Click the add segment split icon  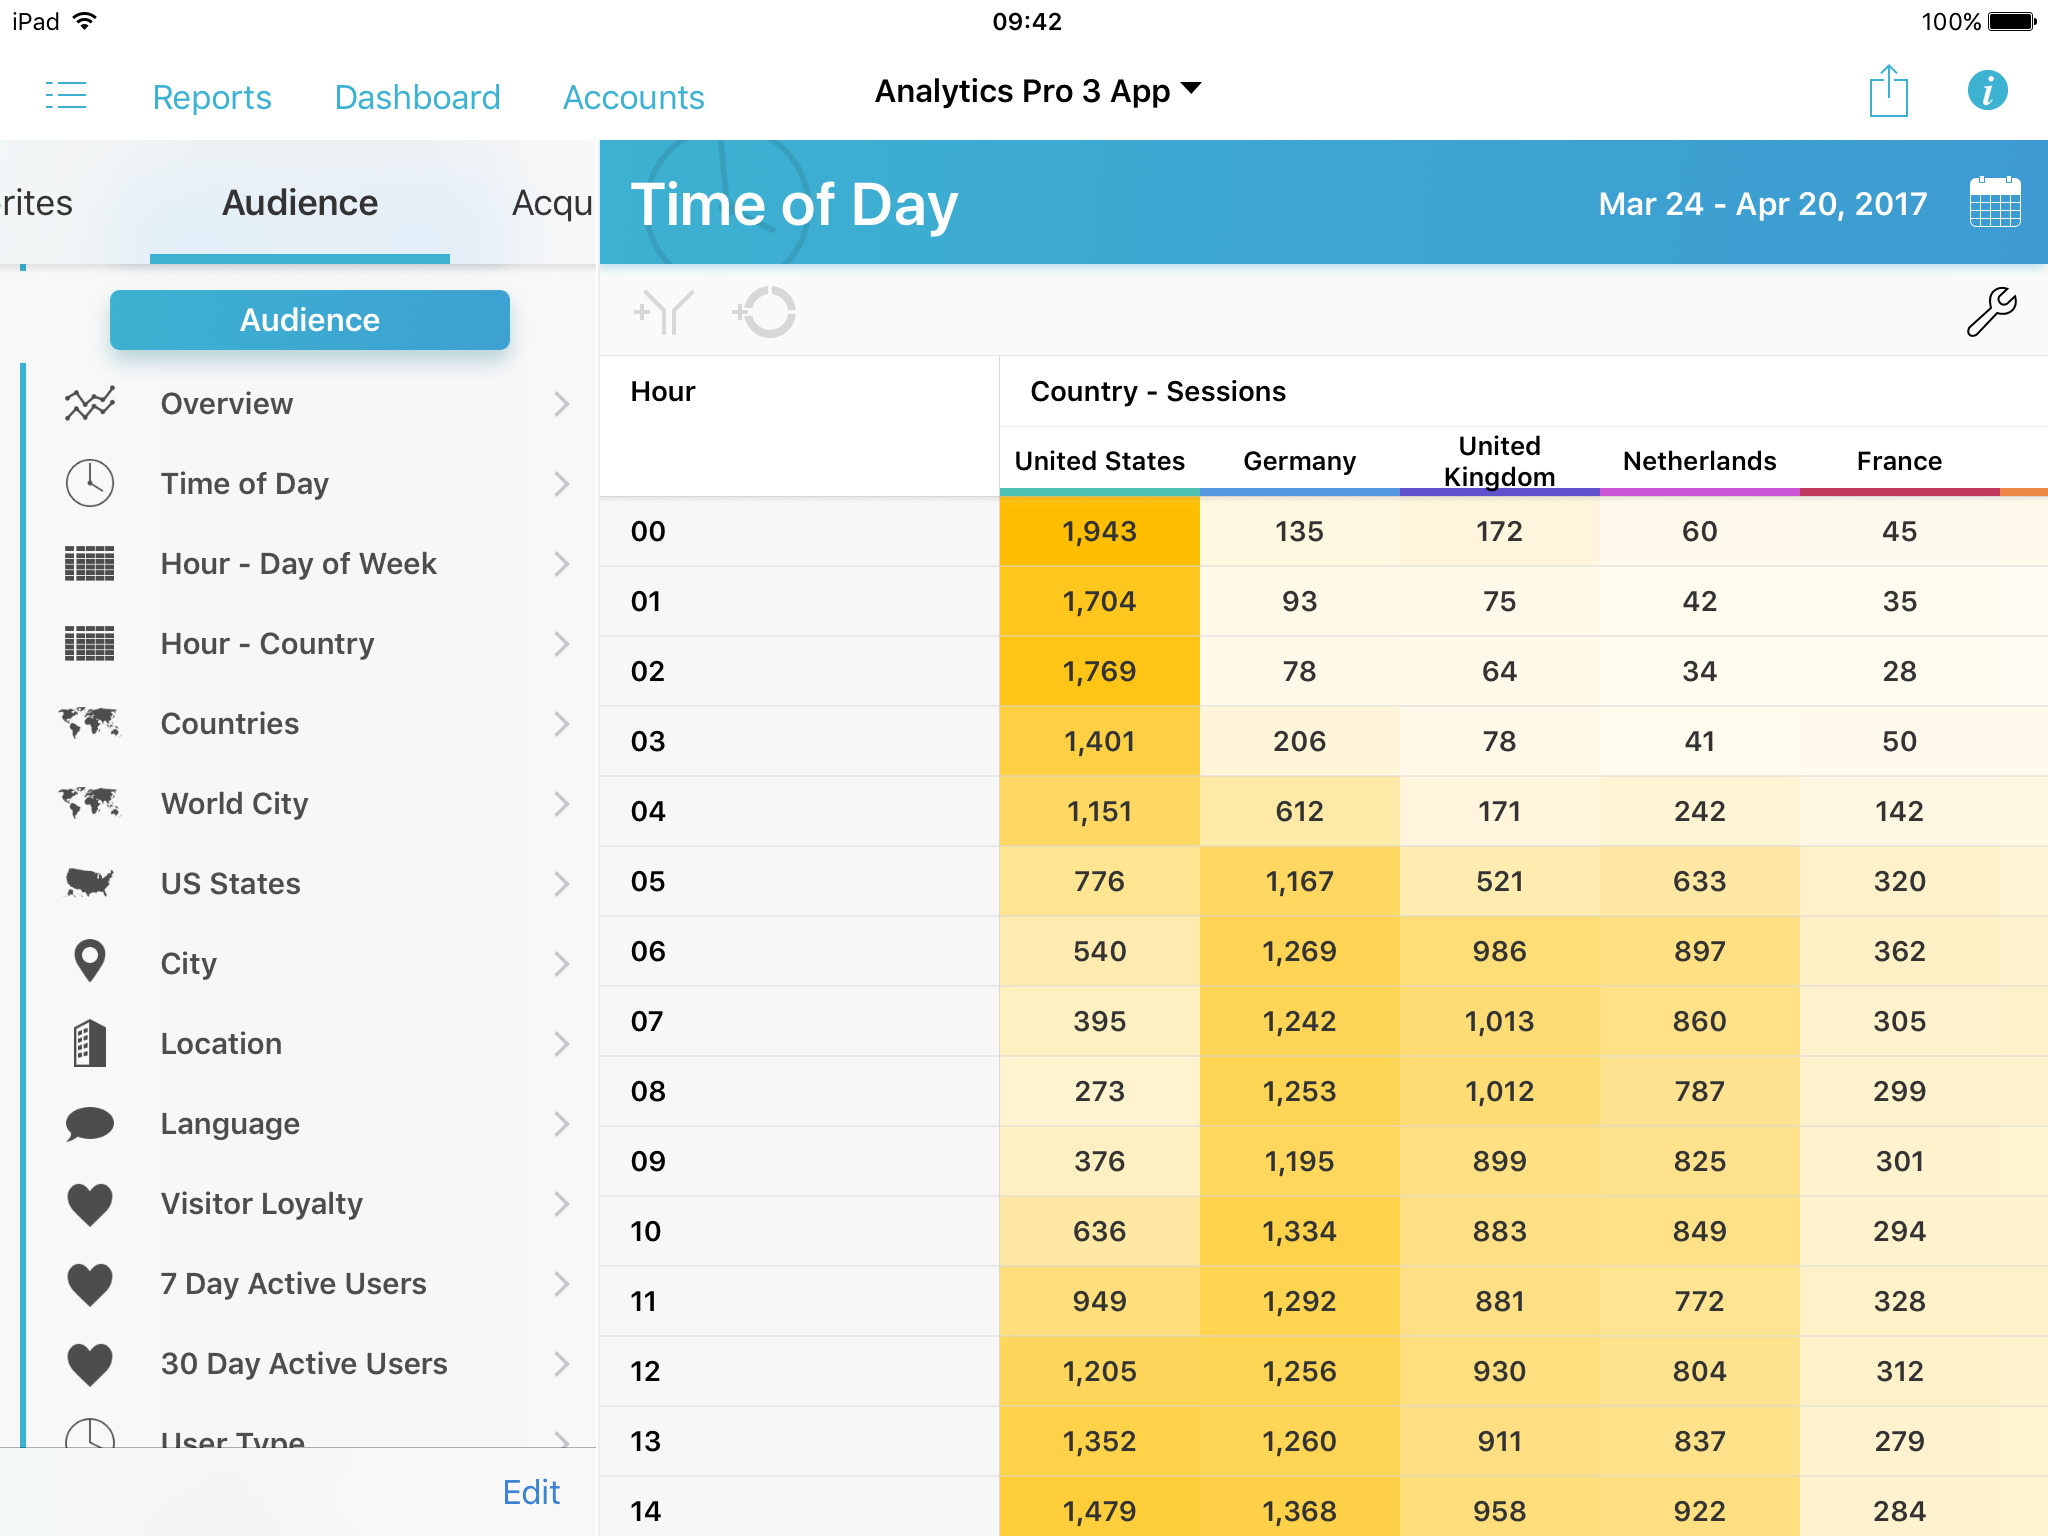(664, 312)
